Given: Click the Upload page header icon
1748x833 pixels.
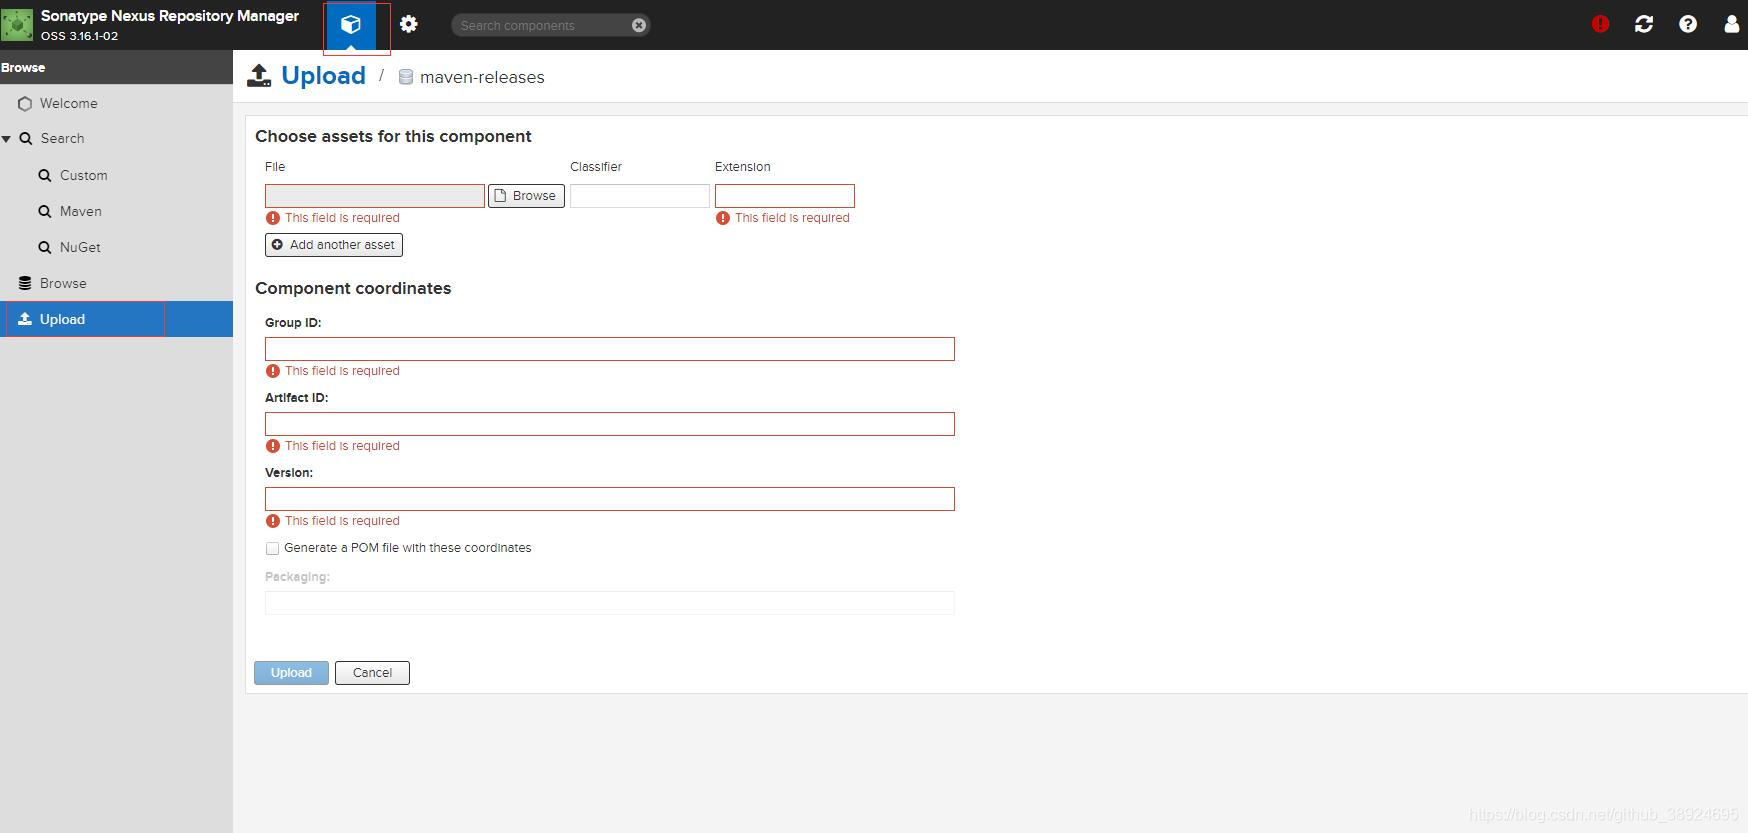Looking at the screenshot, I should [x=259, y=76].
